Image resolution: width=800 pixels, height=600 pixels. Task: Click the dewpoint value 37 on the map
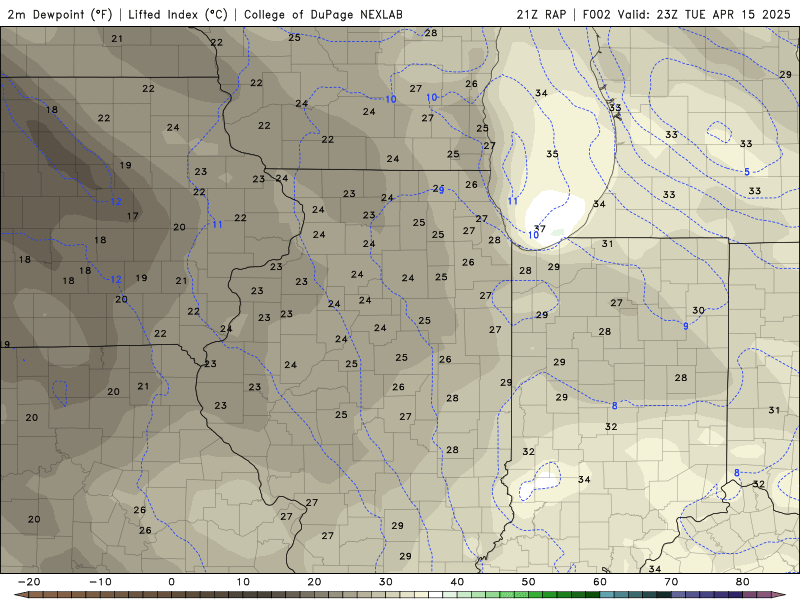540,229
